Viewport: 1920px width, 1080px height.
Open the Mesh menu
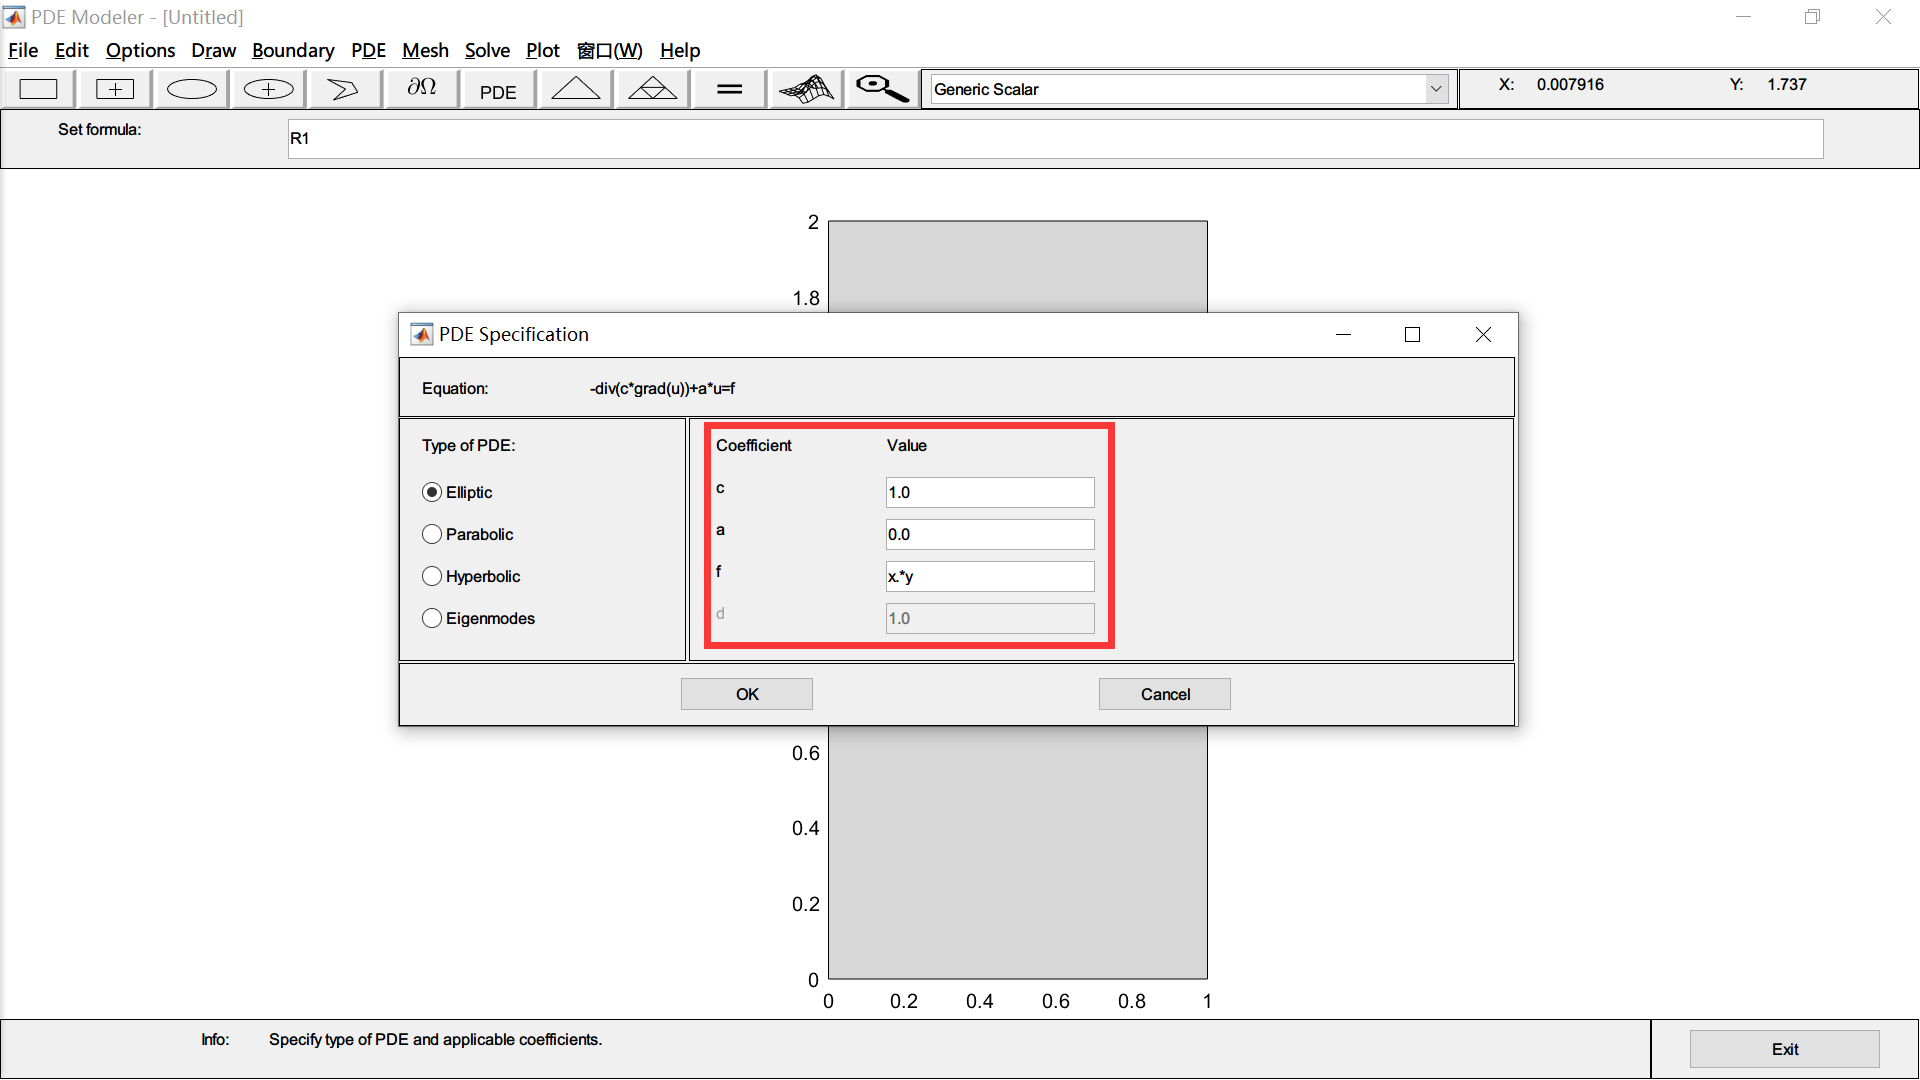[x=425, y=50]
